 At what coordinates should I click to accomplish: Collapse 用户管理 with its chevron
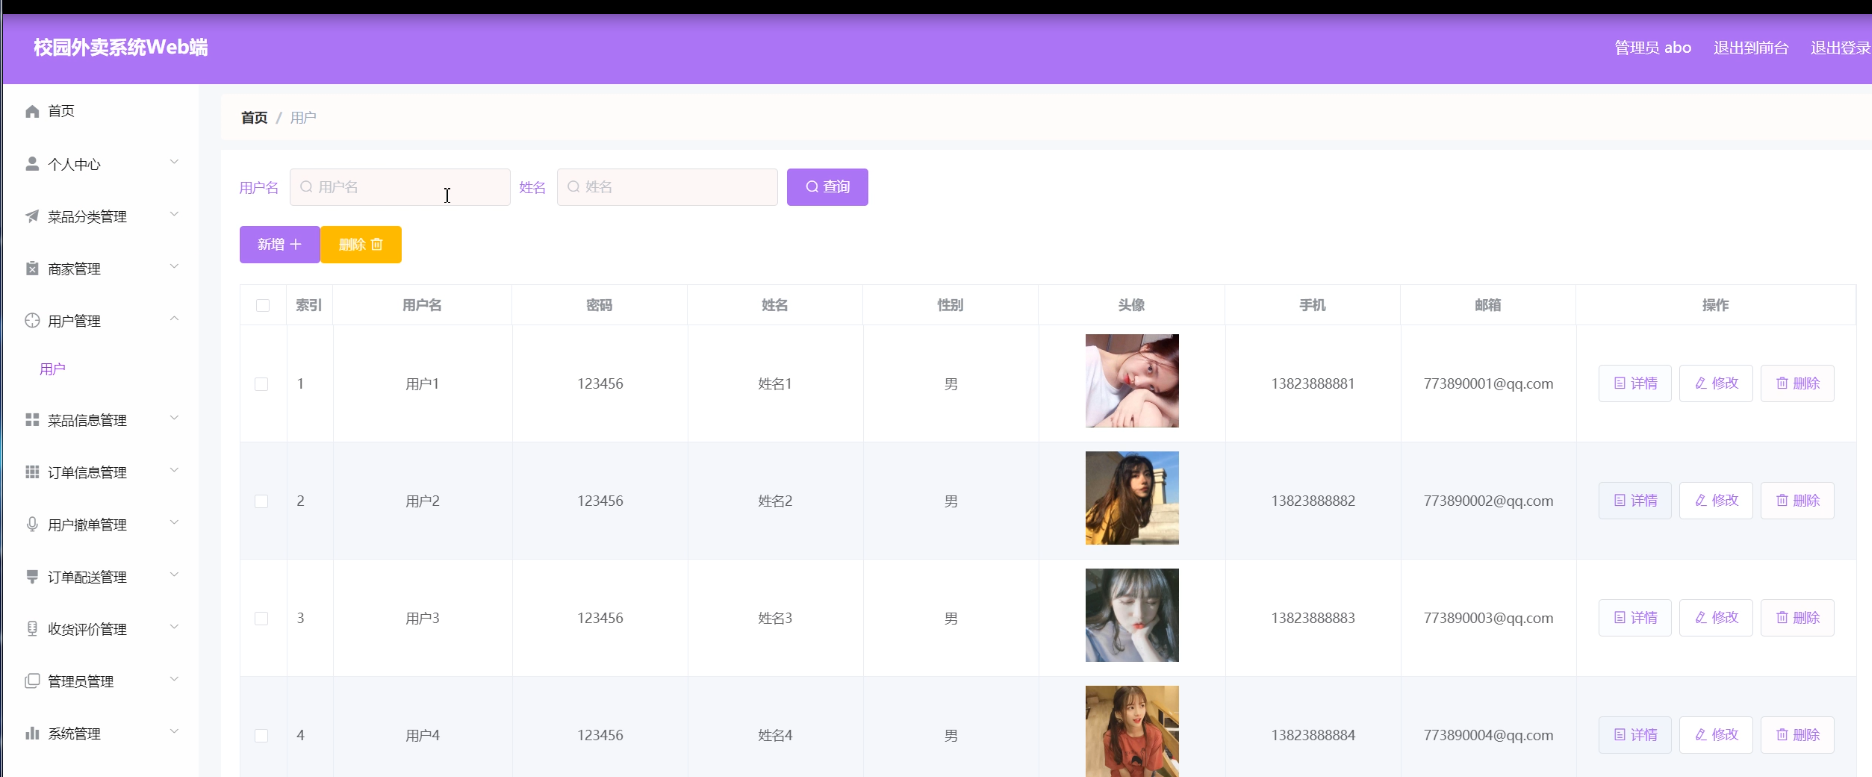click(x=174, y=318)
